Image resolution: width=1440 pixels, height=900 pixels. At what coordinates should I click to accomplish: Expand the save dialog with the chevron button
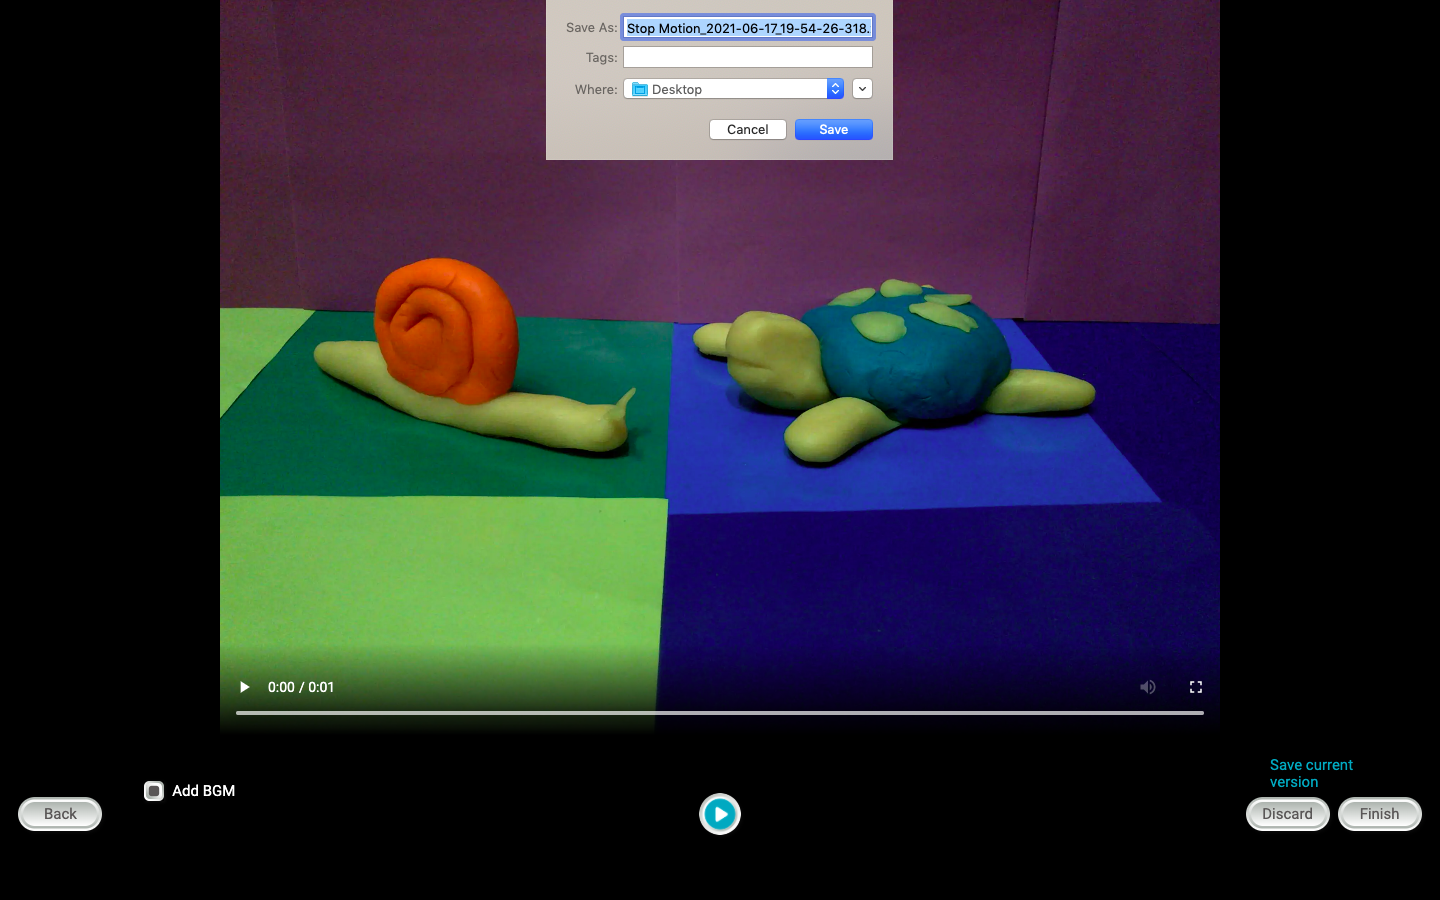[x=862, y=89]
